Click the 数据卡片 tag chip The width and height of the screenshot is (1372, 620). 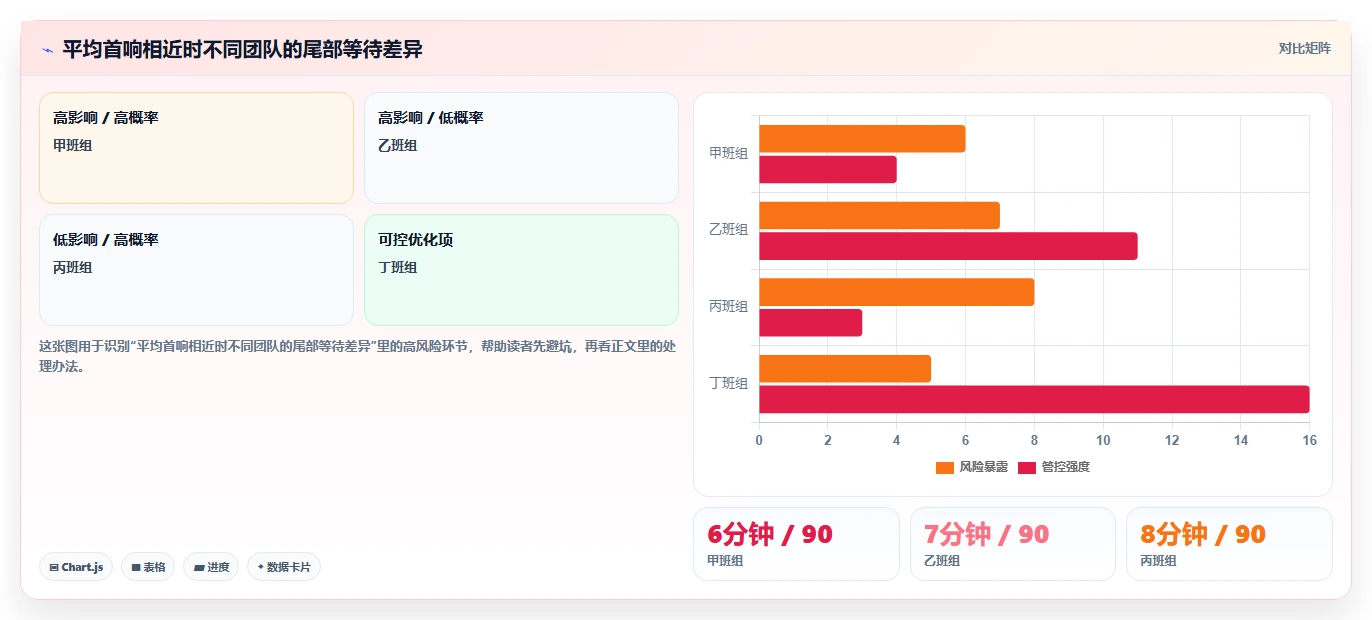[x=284, y=567]
